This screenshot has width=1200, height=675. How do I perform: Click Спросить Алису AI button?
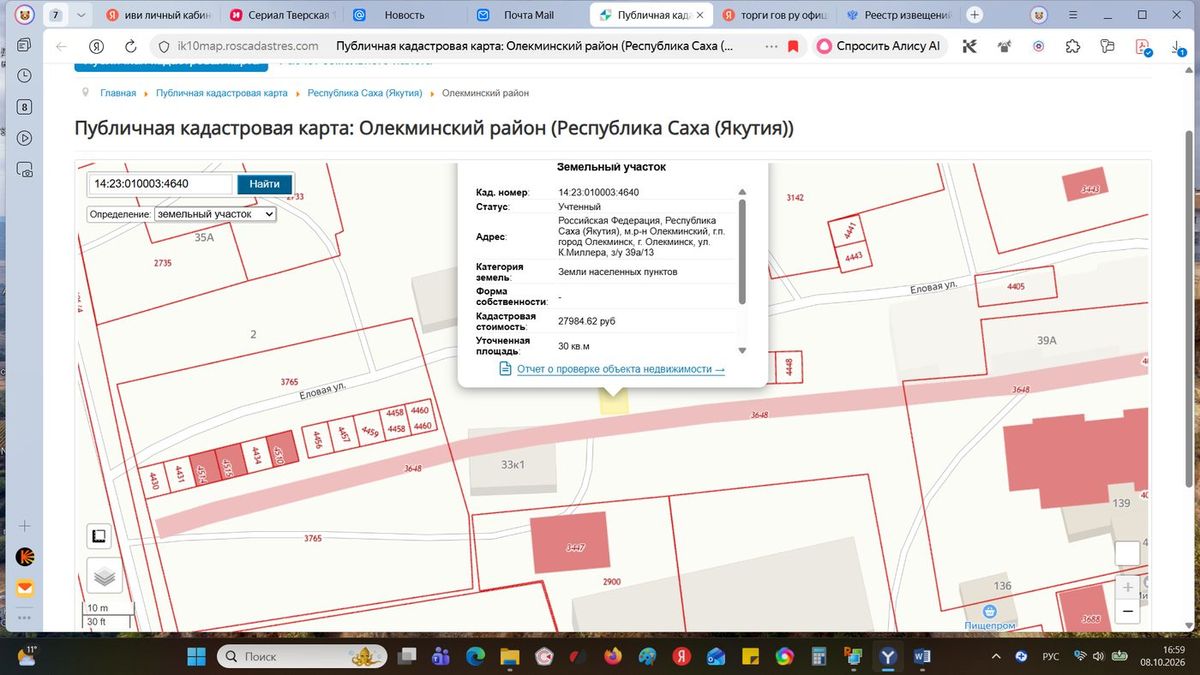(879, 46)
